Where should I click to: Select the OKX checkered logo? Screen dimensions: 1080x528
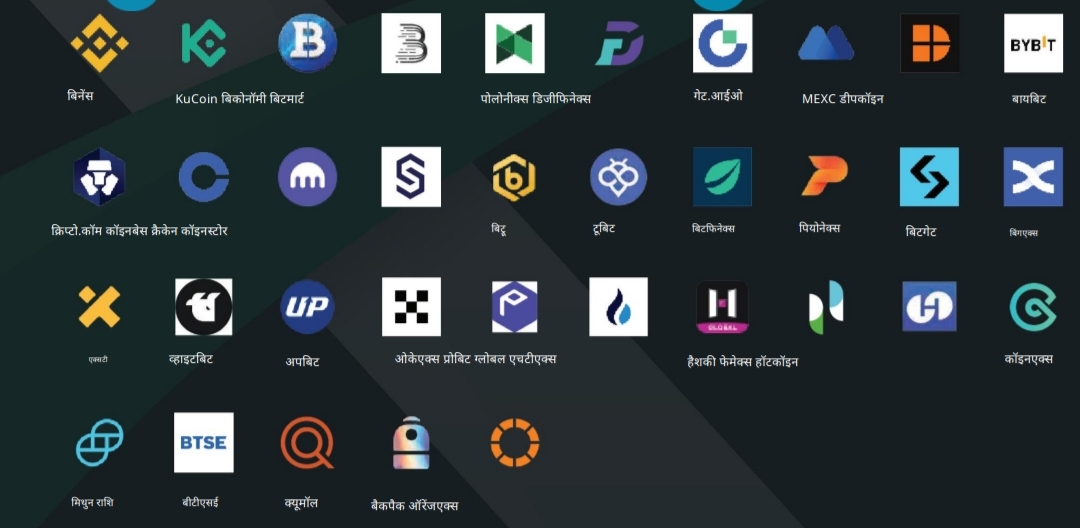coord(411,307)
